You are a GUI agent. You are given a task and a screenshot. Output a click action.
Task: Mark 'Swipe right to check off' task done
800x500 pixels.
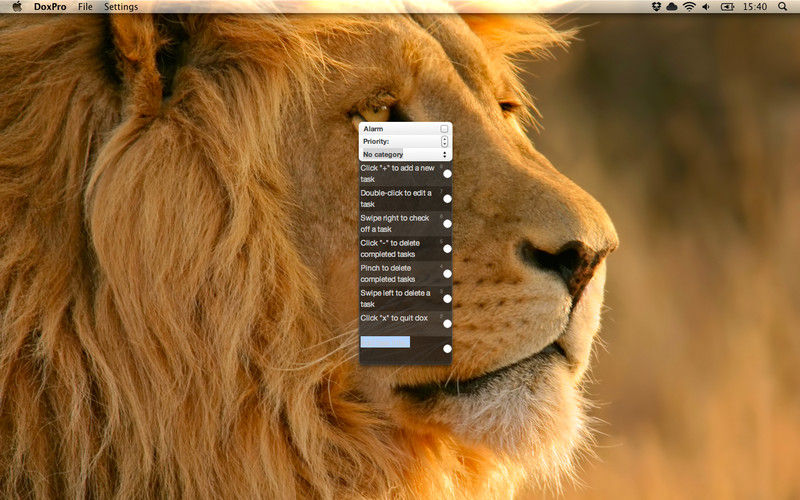(x=447, y=224)
